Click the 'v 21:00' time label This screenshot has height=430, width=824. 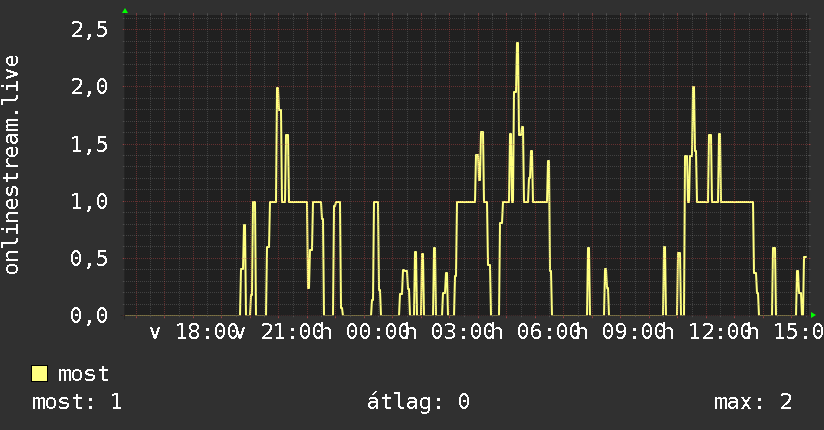point(279,332)
